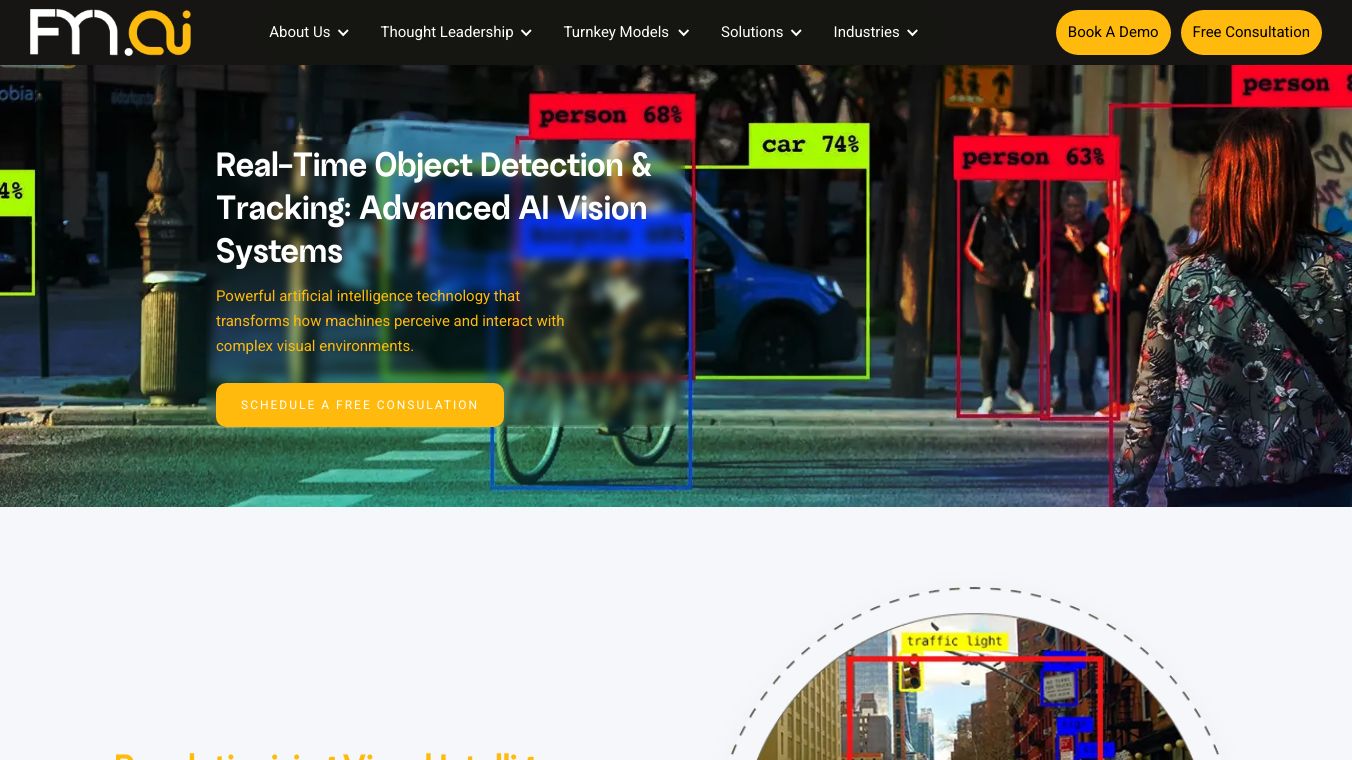Open the Thought Leadership menu
Image resolution: width=1352 pixels, height=760 pixels.
pos(446,32)
